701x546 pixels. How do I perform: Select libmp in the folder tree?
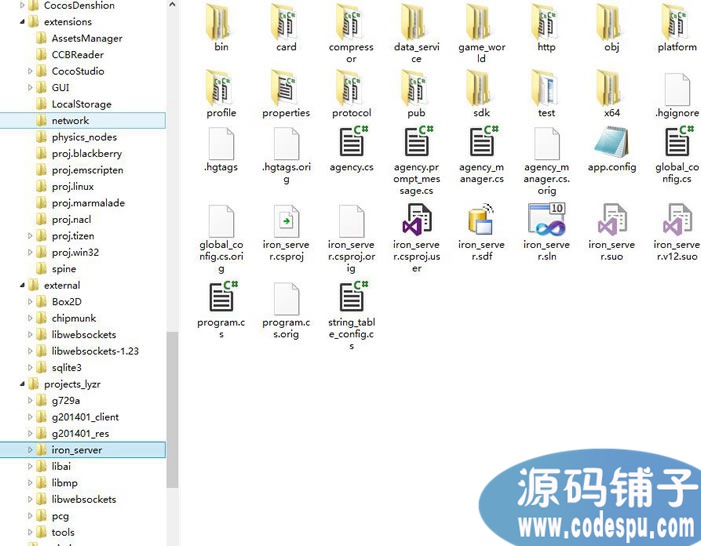click(x=64, y=483)
